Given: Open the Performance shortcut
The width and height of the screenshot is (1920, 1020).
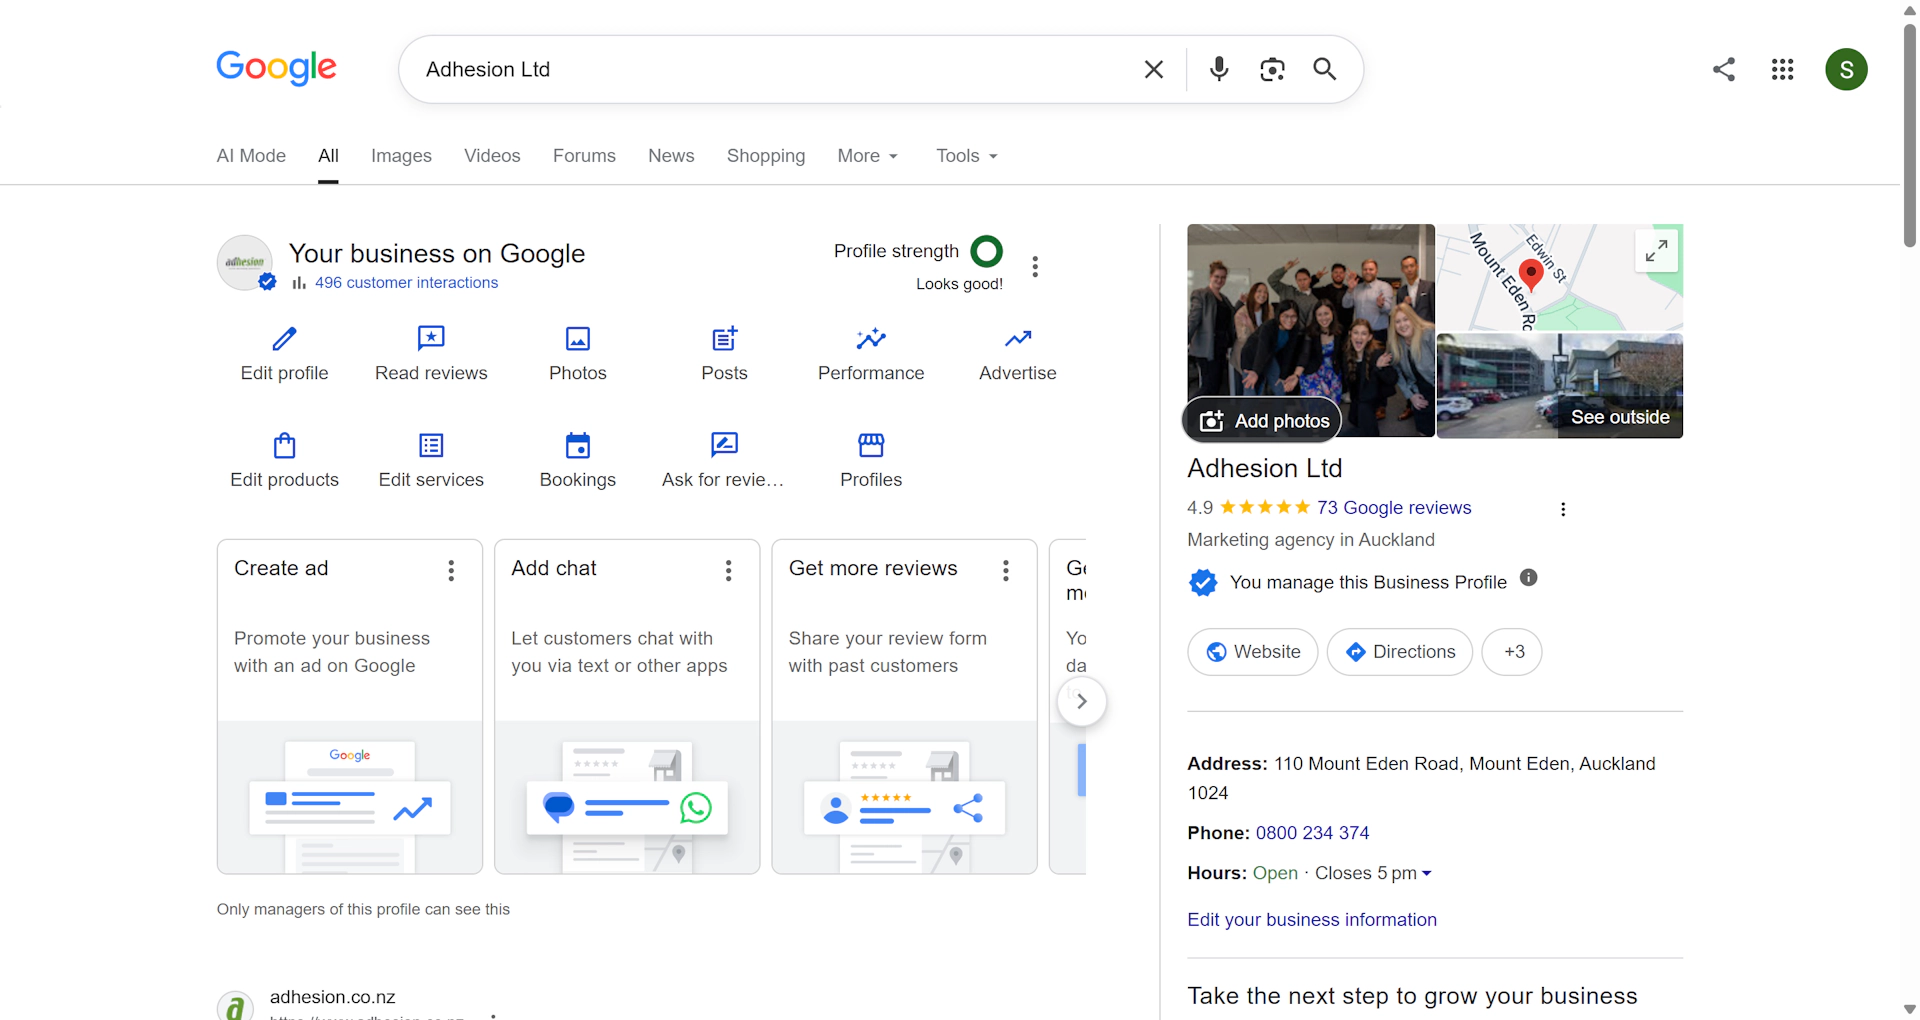Looking at the screenshot, I should pyautogui.click(x=871, y=354).
